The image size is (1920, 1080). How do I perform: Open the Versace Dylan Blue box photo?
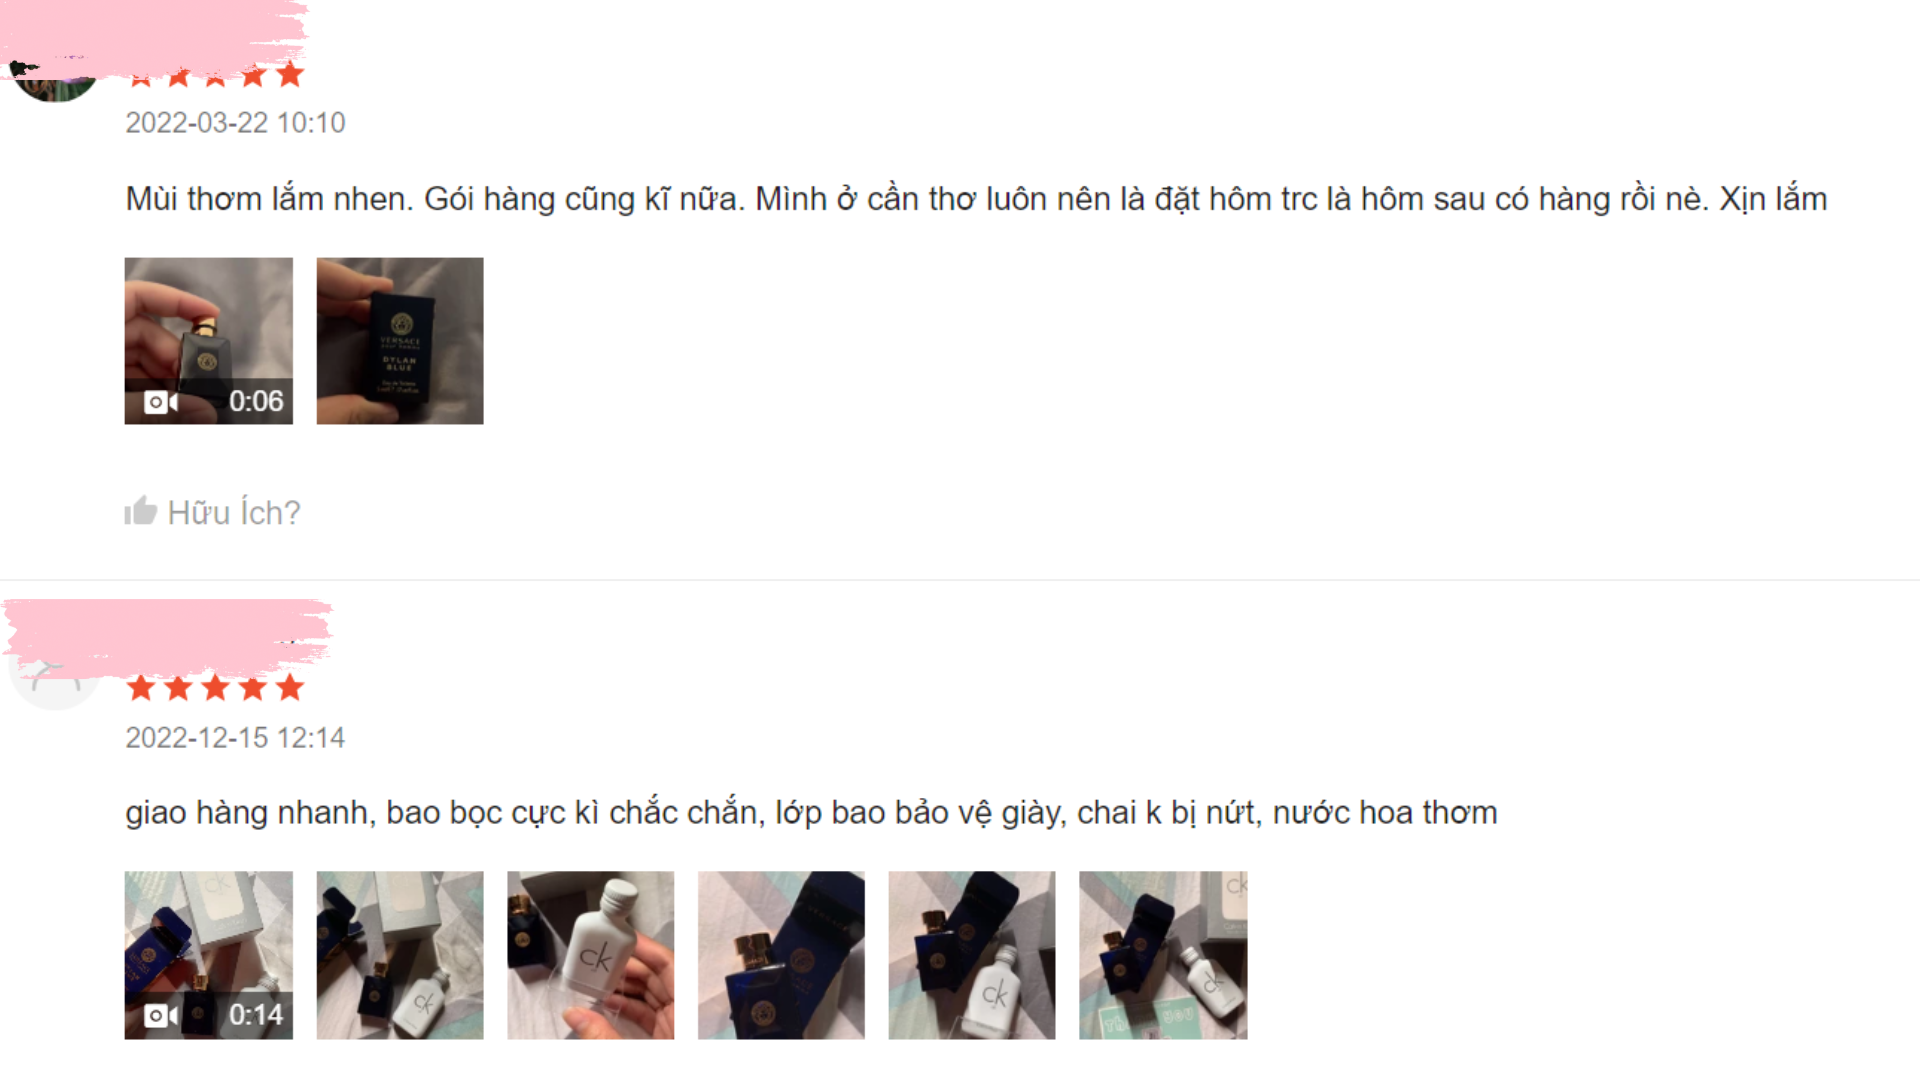click(400, 341)
